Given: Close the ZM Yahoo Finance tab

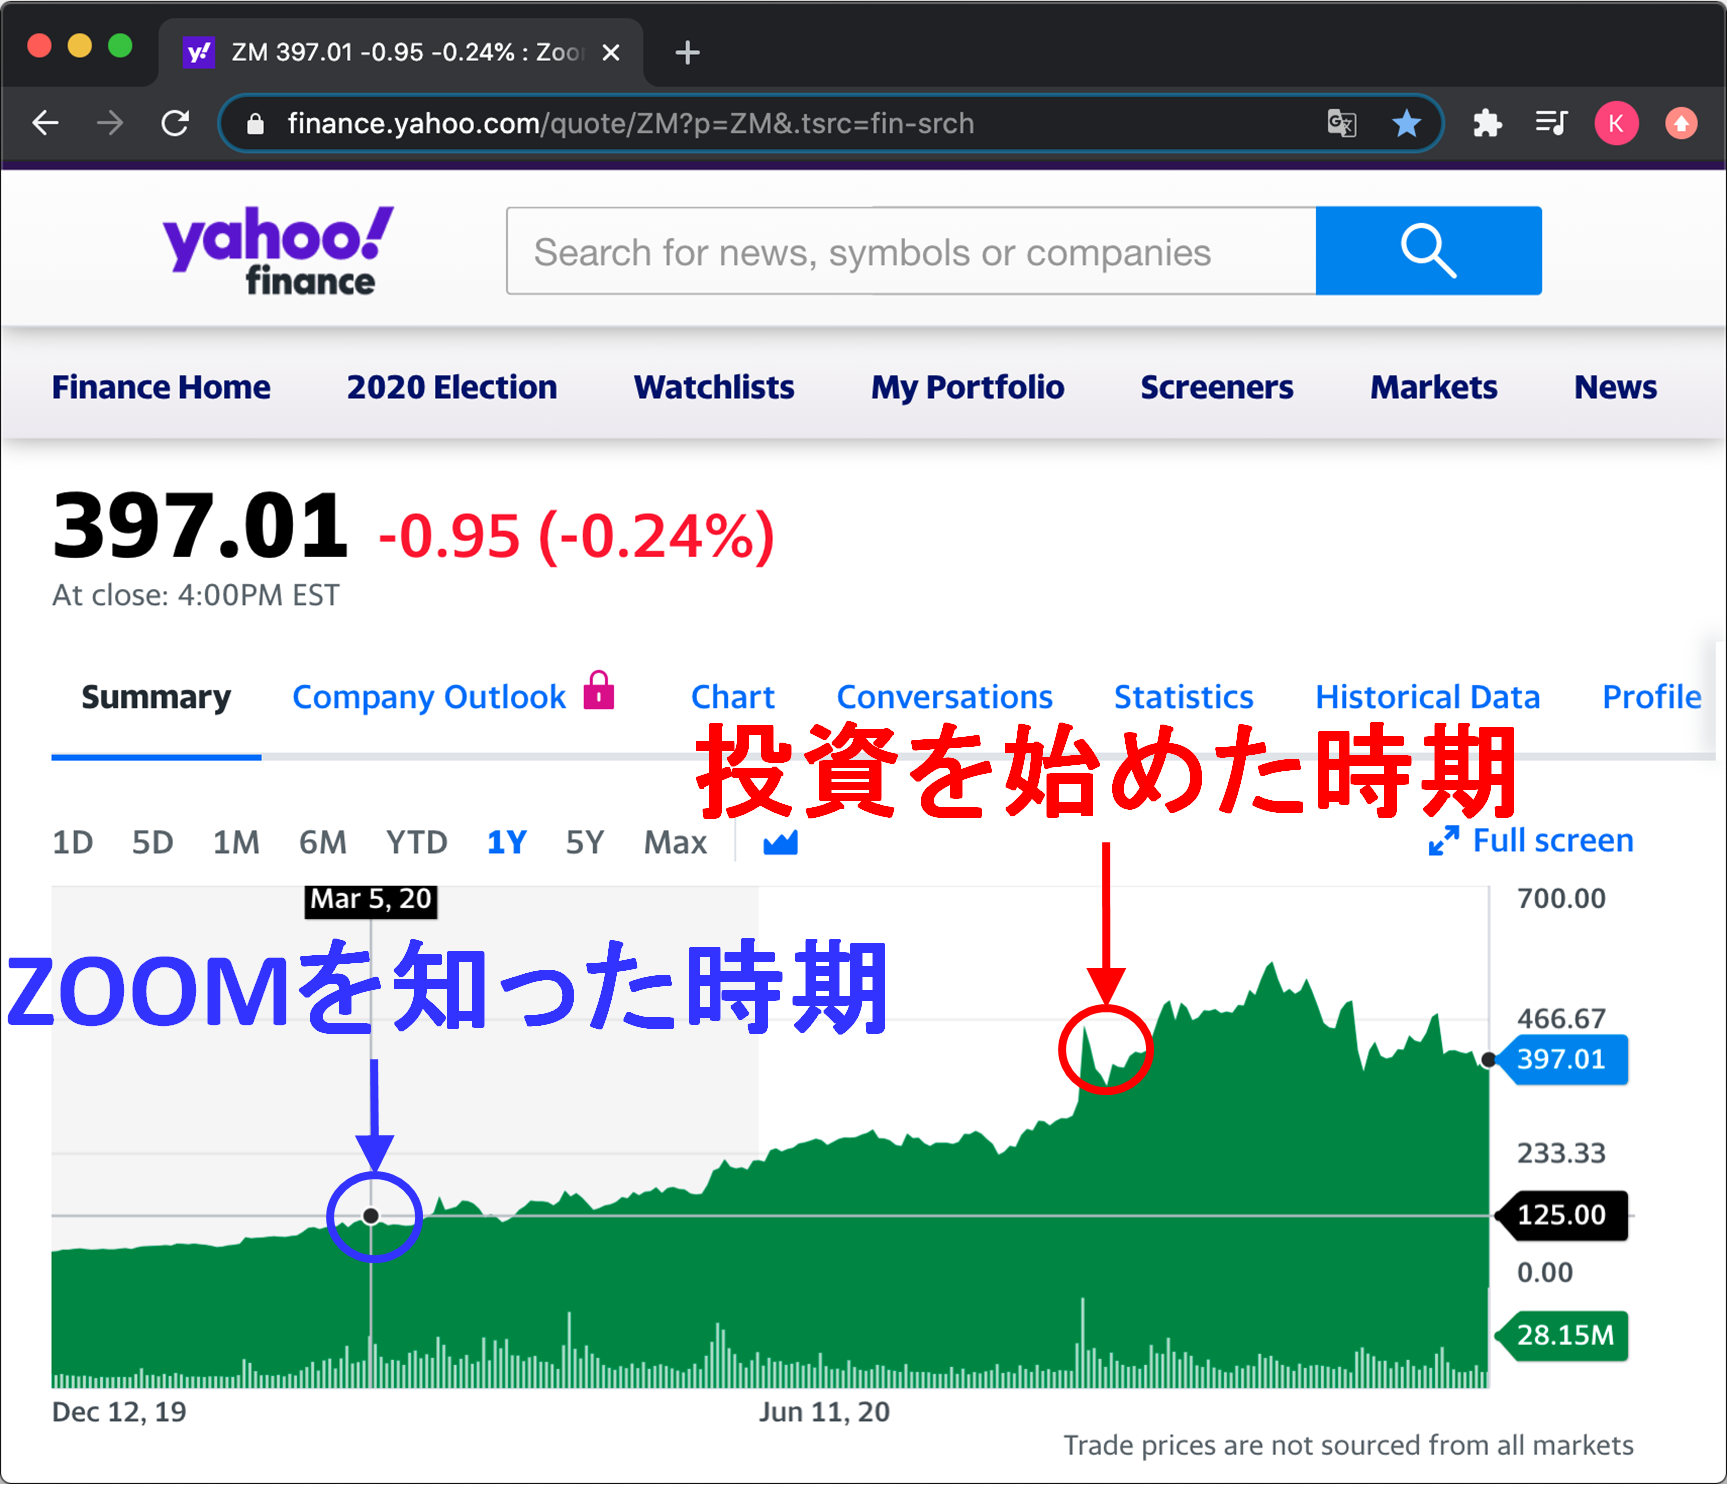Looking at the screenshot, I should pyautogui.click(x=611, y=52).
